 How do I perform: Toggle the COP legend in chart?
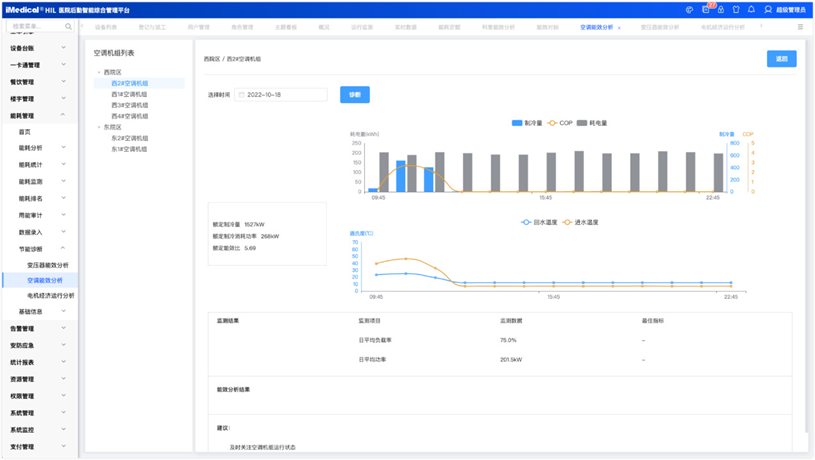[560, 123]
